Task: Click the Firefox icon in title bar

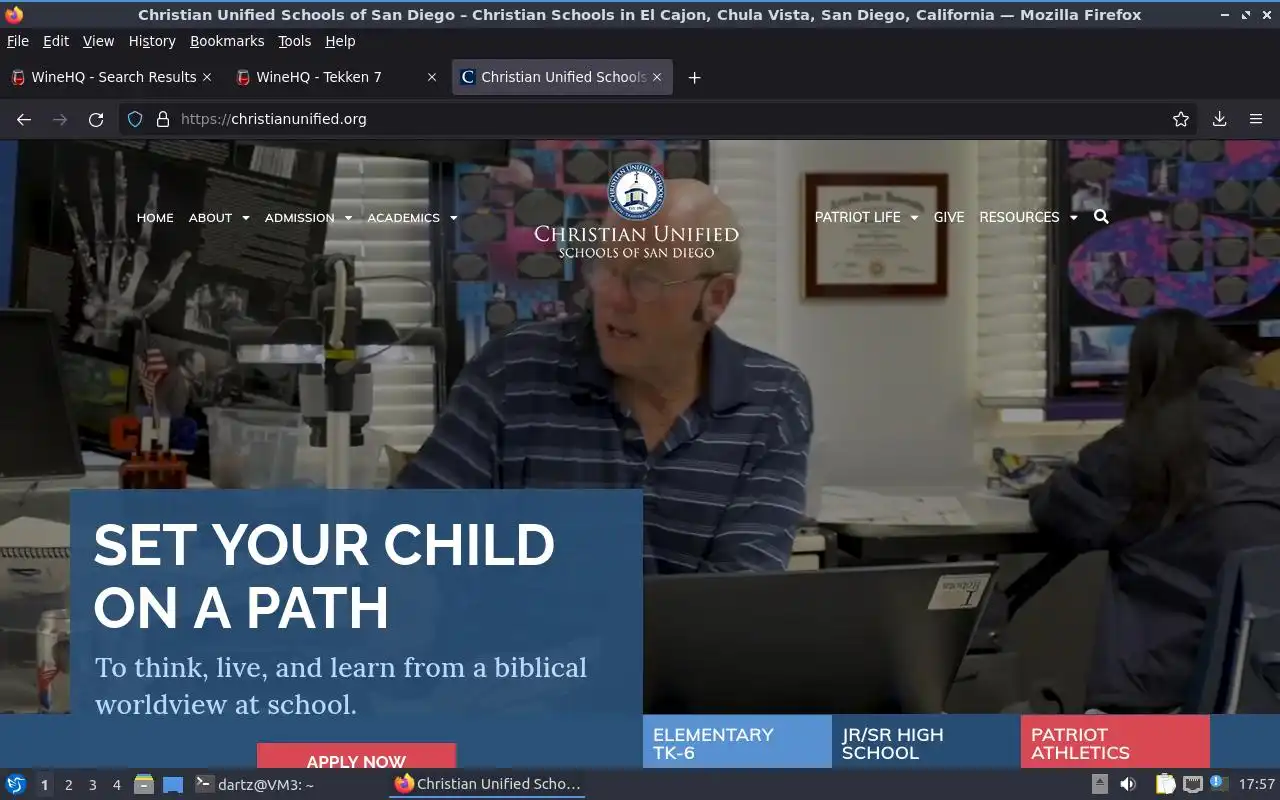Action: 14,14
